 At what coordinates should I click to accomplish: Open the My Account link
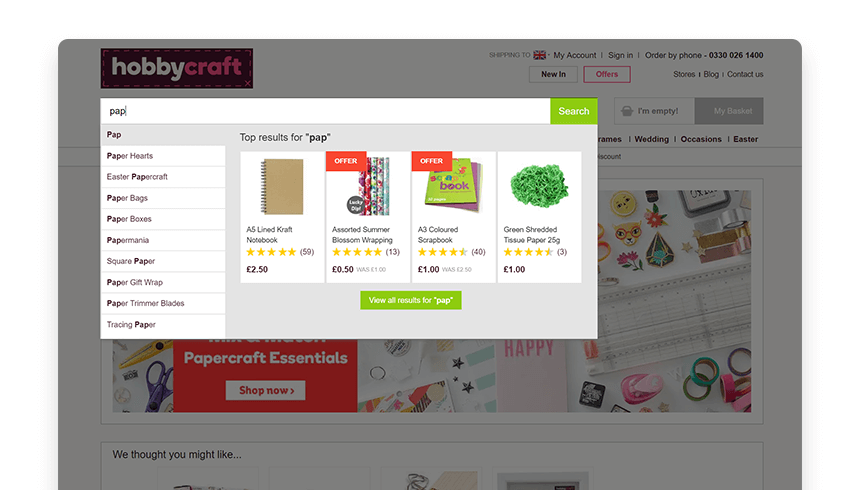(575, 55)
